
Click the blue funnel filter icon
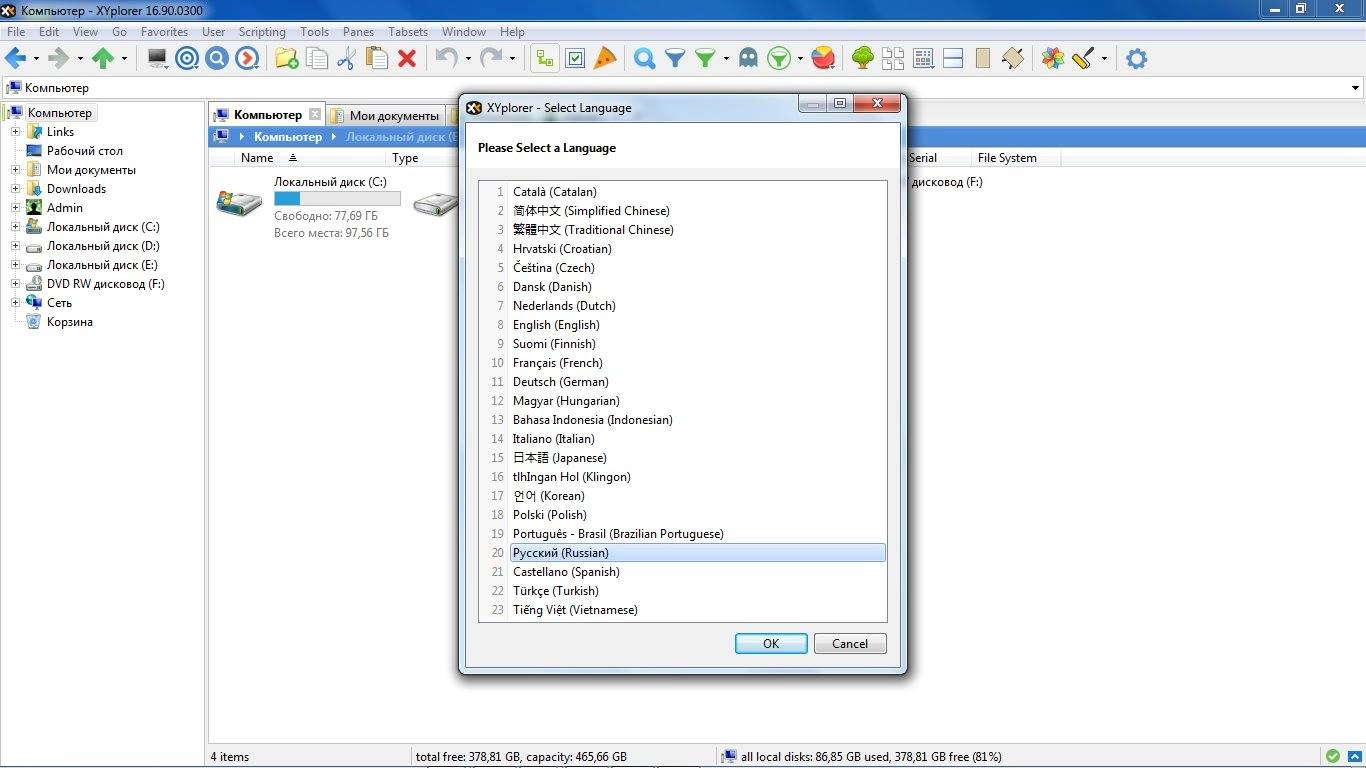click(x=675, y=59)
